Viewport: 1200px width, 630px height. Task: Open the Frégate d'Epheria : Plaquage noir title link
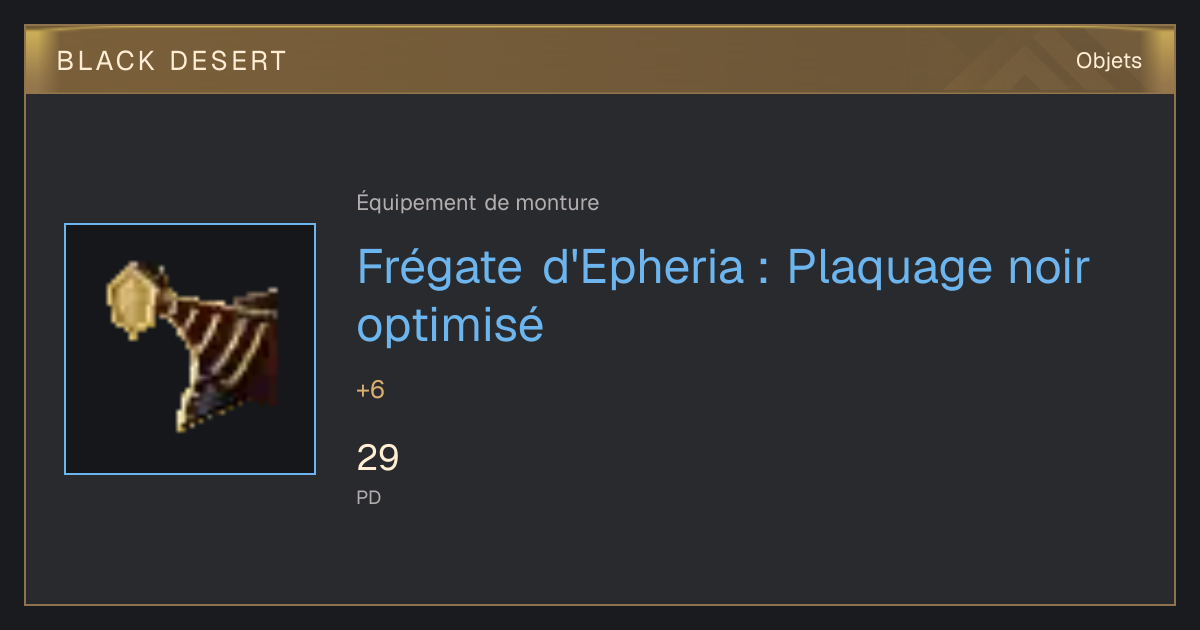[723, 295]
